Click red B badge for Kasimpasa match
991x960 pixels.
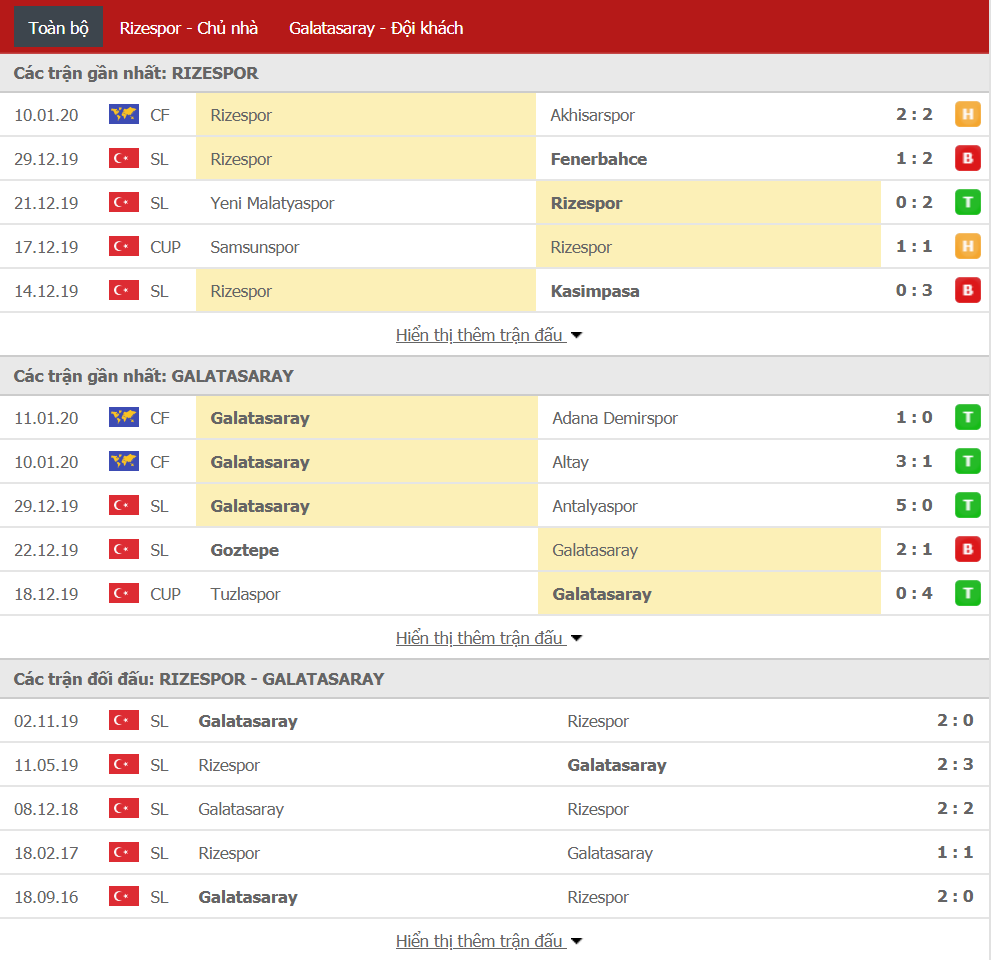click(x=968, y=290)
